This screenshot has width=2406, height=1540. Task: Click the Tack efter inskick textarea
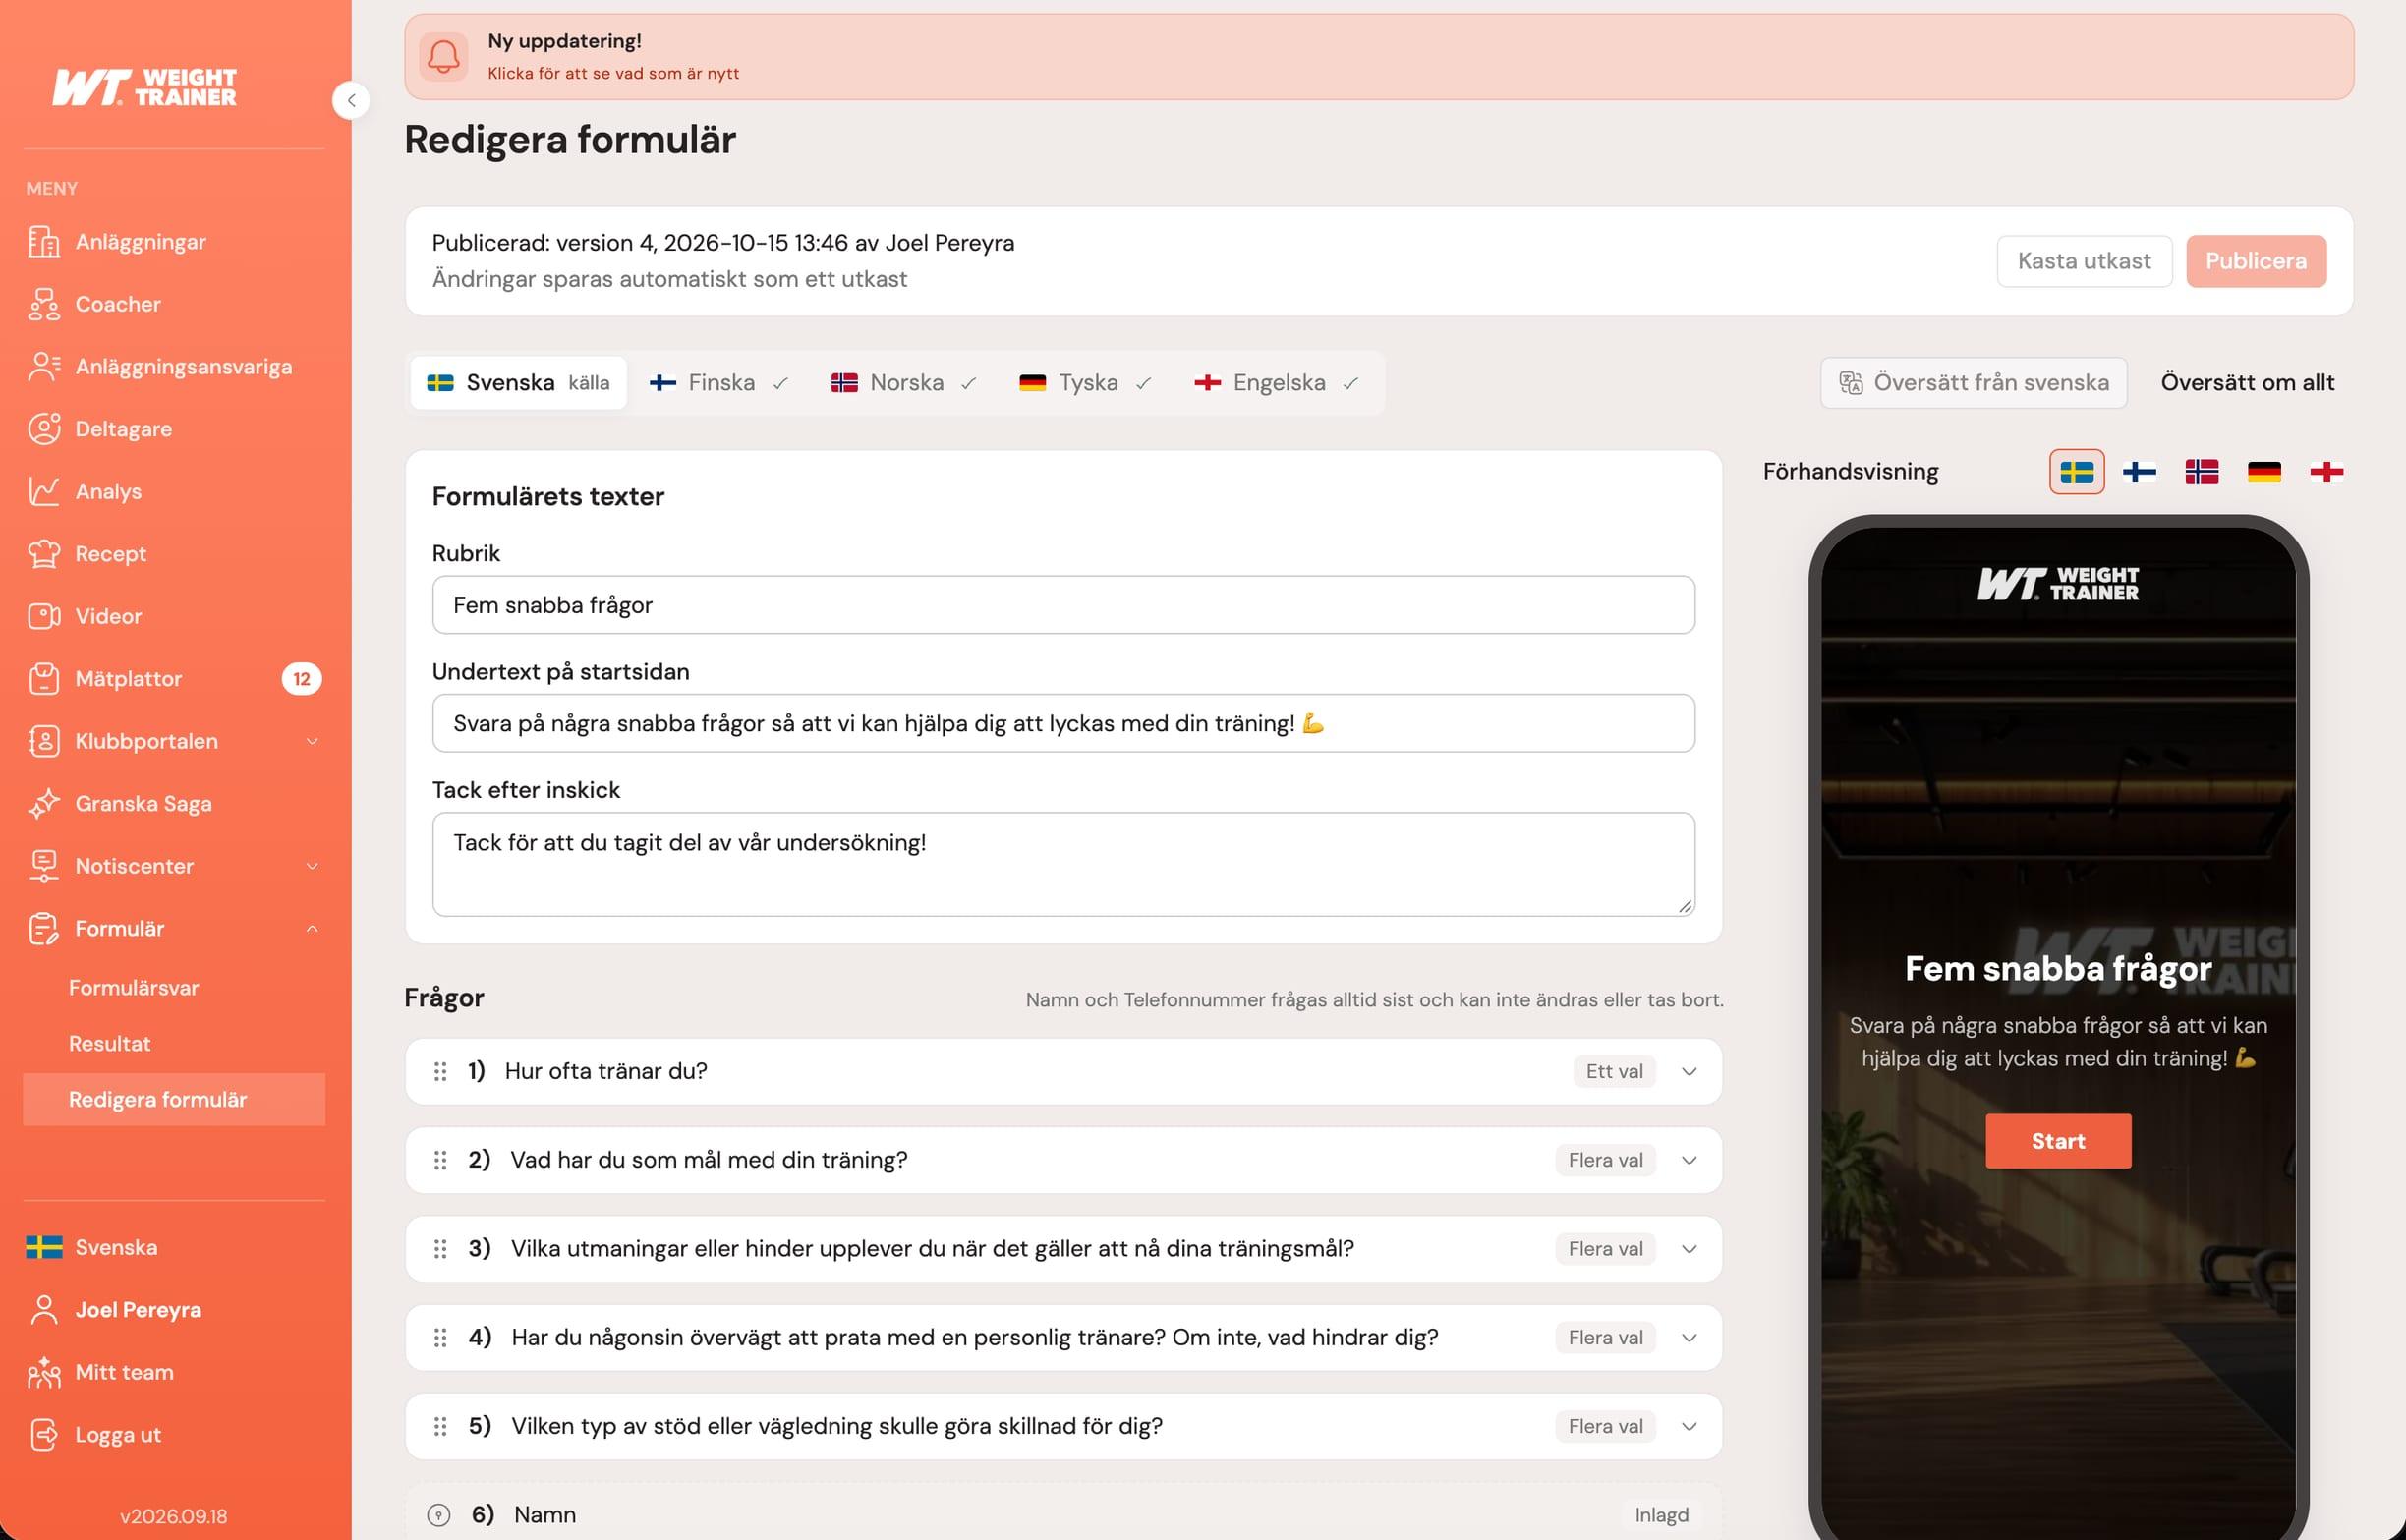1063,864
